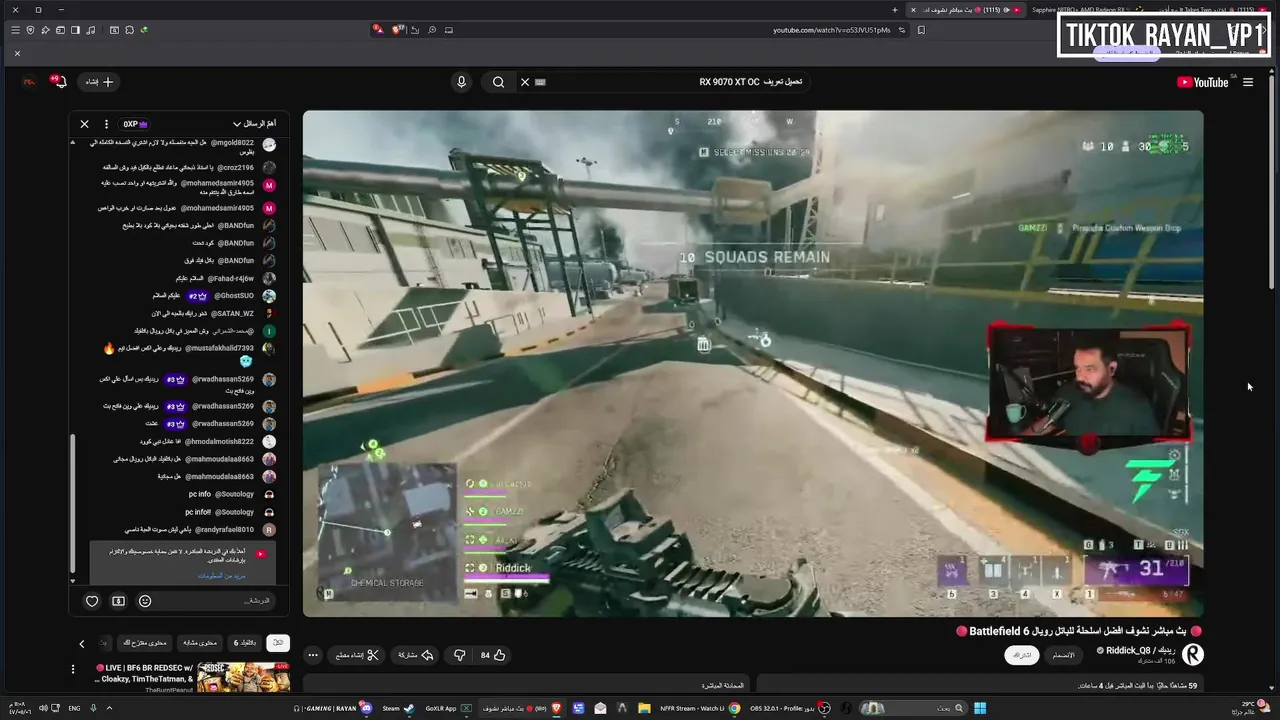
Task: Close the live chat panel
Action: coord(84,124)
